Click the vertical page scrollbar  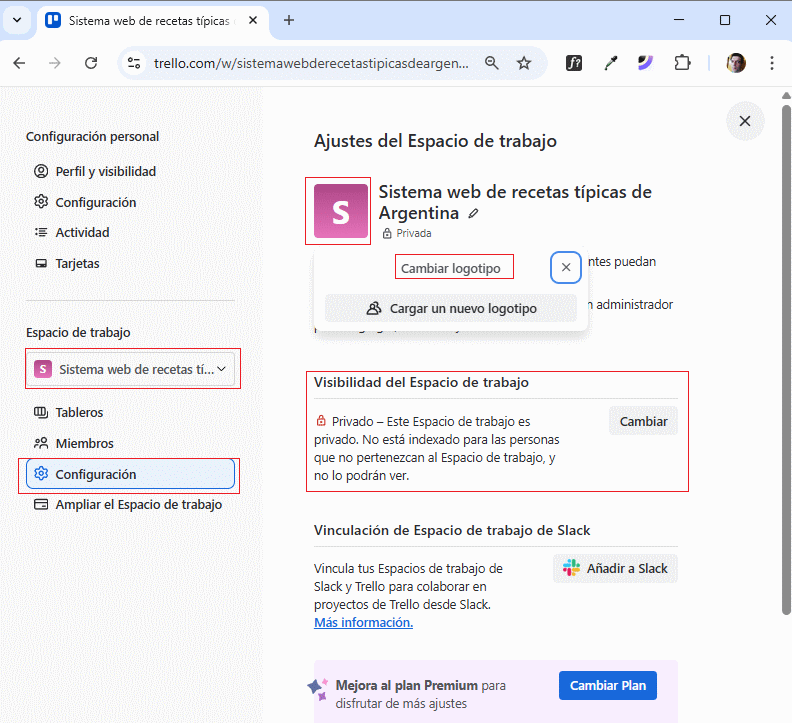(x=785, y=350)
